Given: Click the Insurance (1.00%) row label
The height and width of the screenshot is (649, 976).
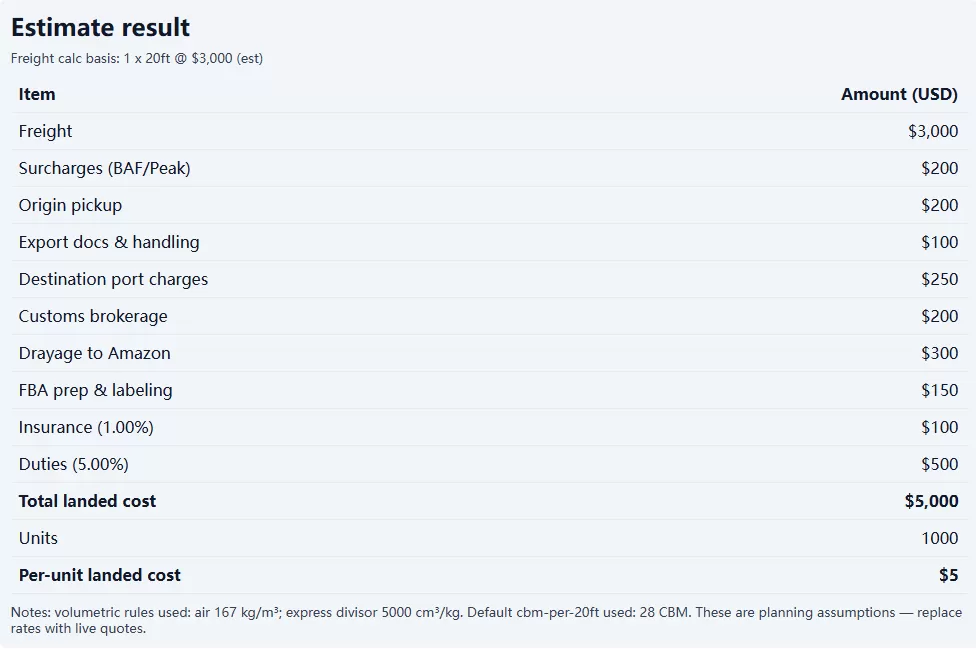Looking at the screenshot, I should point(86,427).
